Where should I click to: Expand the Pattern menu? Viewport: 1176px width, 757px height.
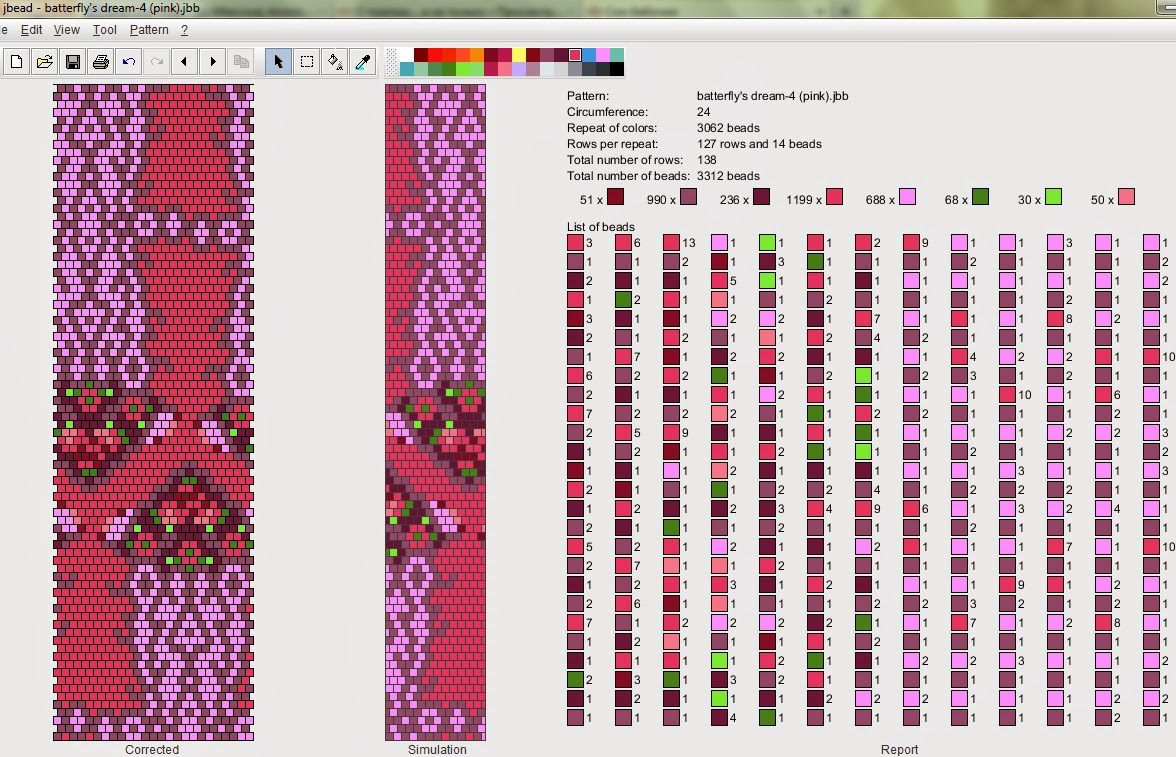click(x=149, y=30)
